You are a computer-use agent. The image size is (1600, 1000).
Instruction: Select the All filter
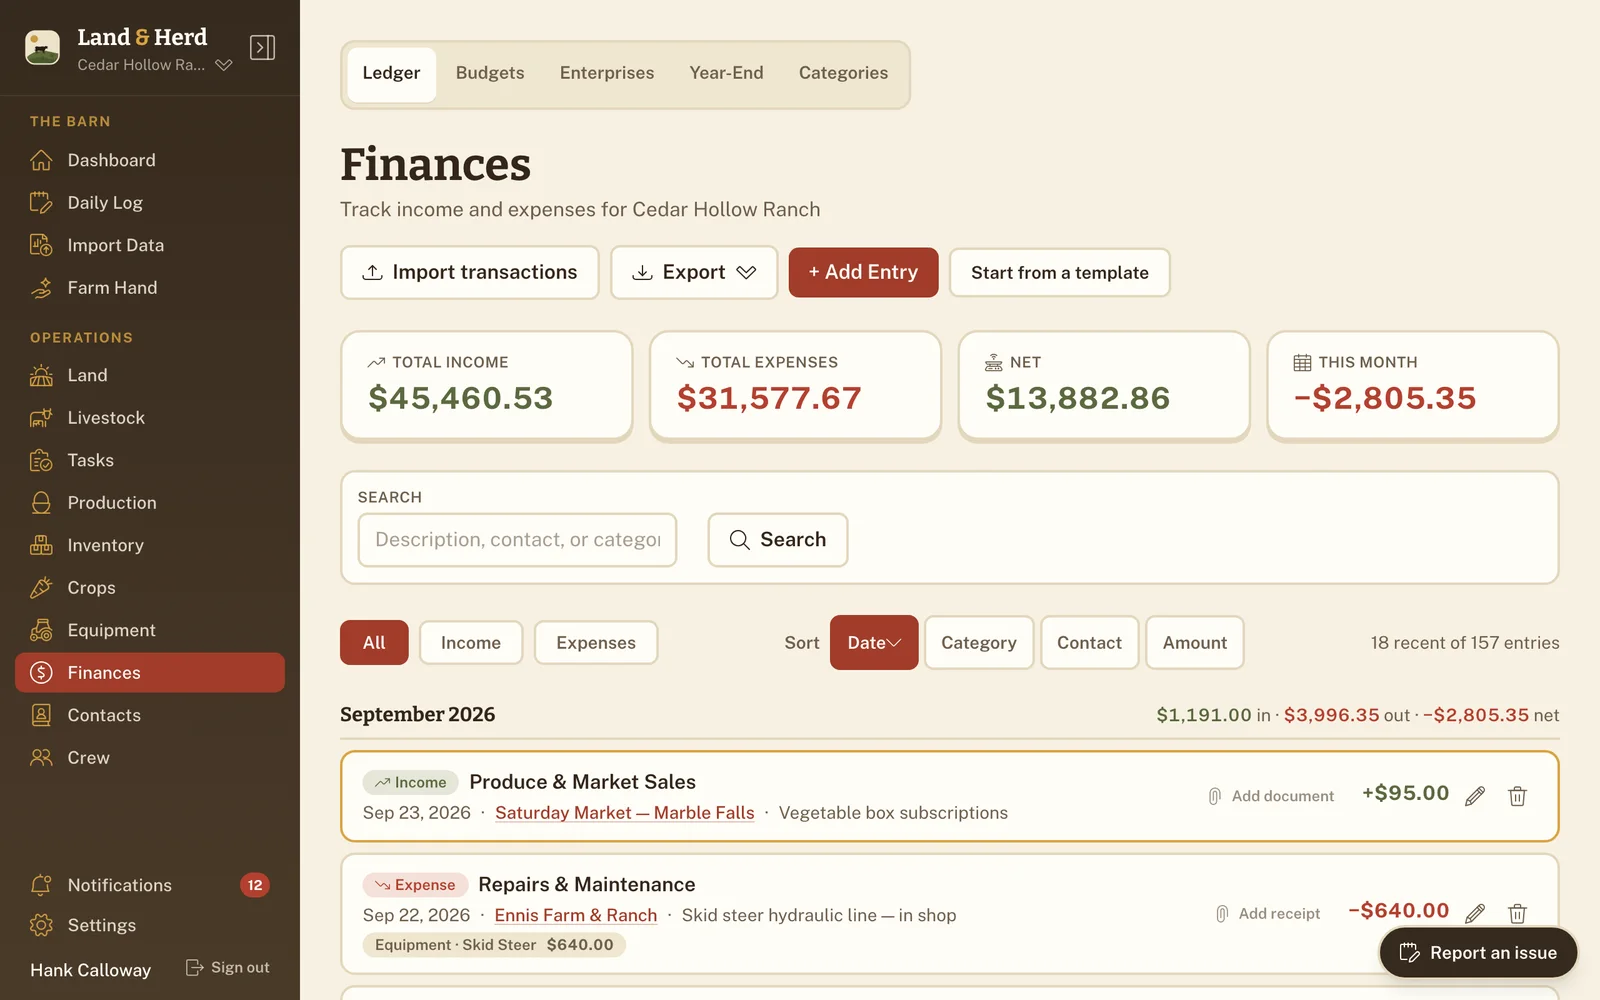pos(374,643)
